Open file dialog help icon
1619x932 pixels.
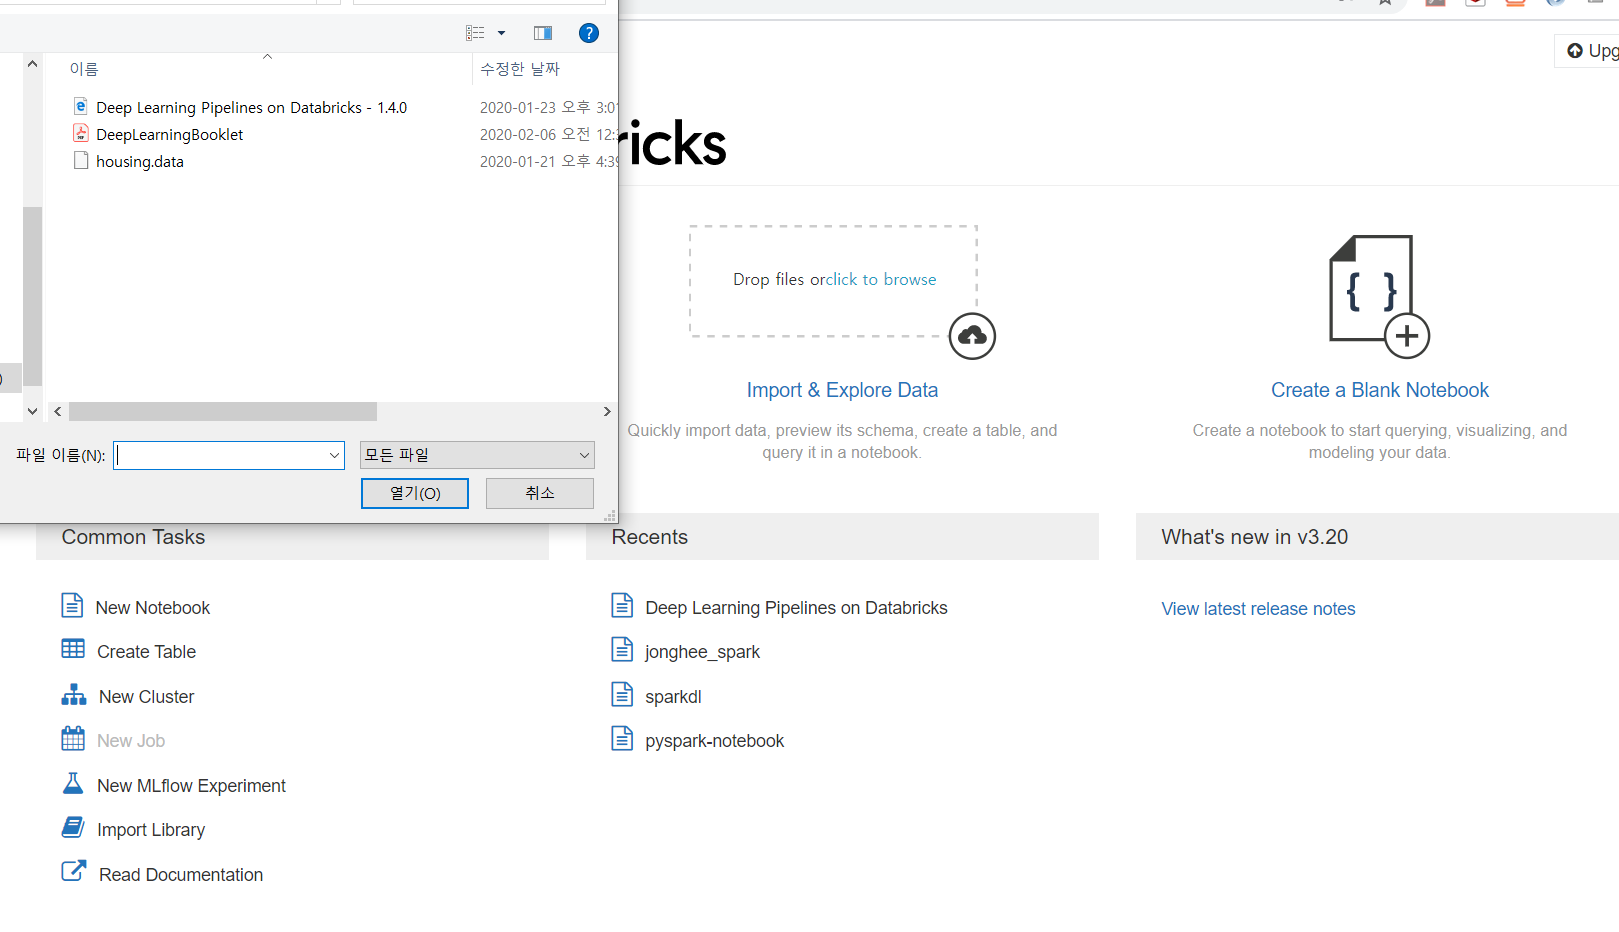click(x=589, y=33)
